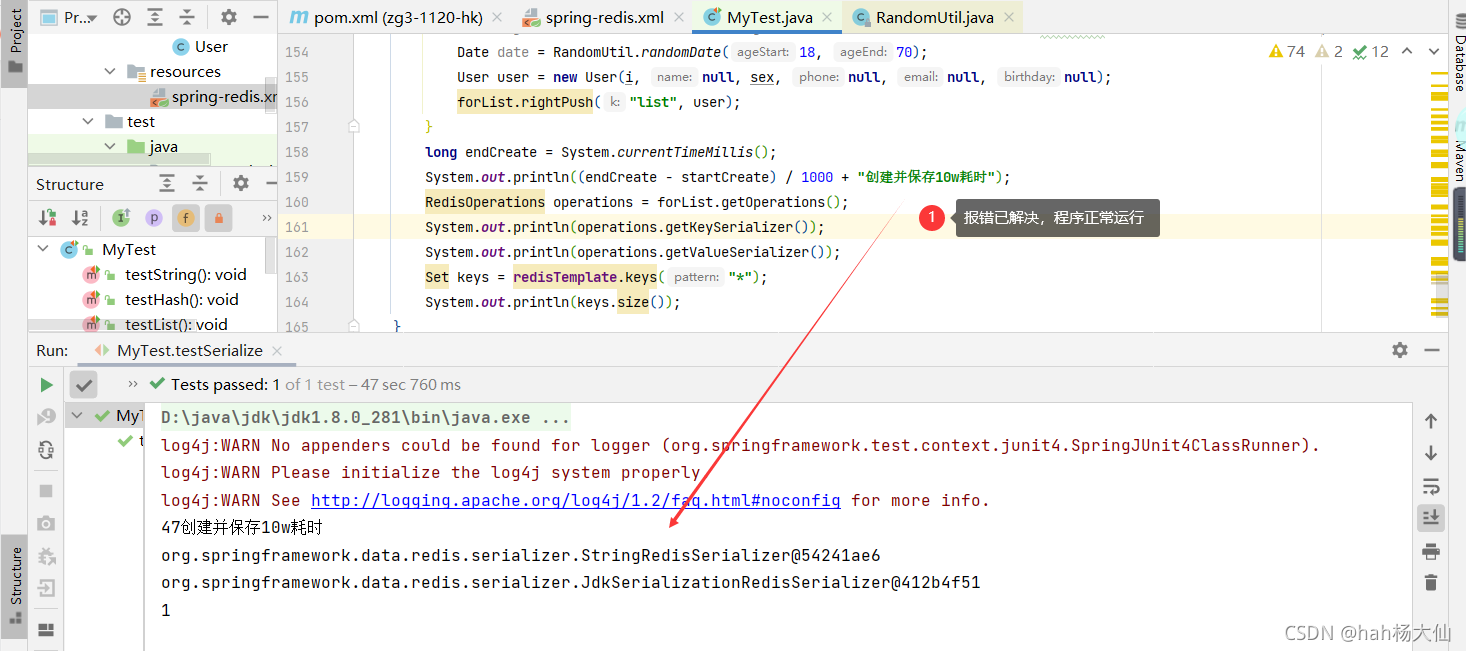Click rerun failed tests icon
This screenshot has width=1466, height=651.
[x=46, y=418]
